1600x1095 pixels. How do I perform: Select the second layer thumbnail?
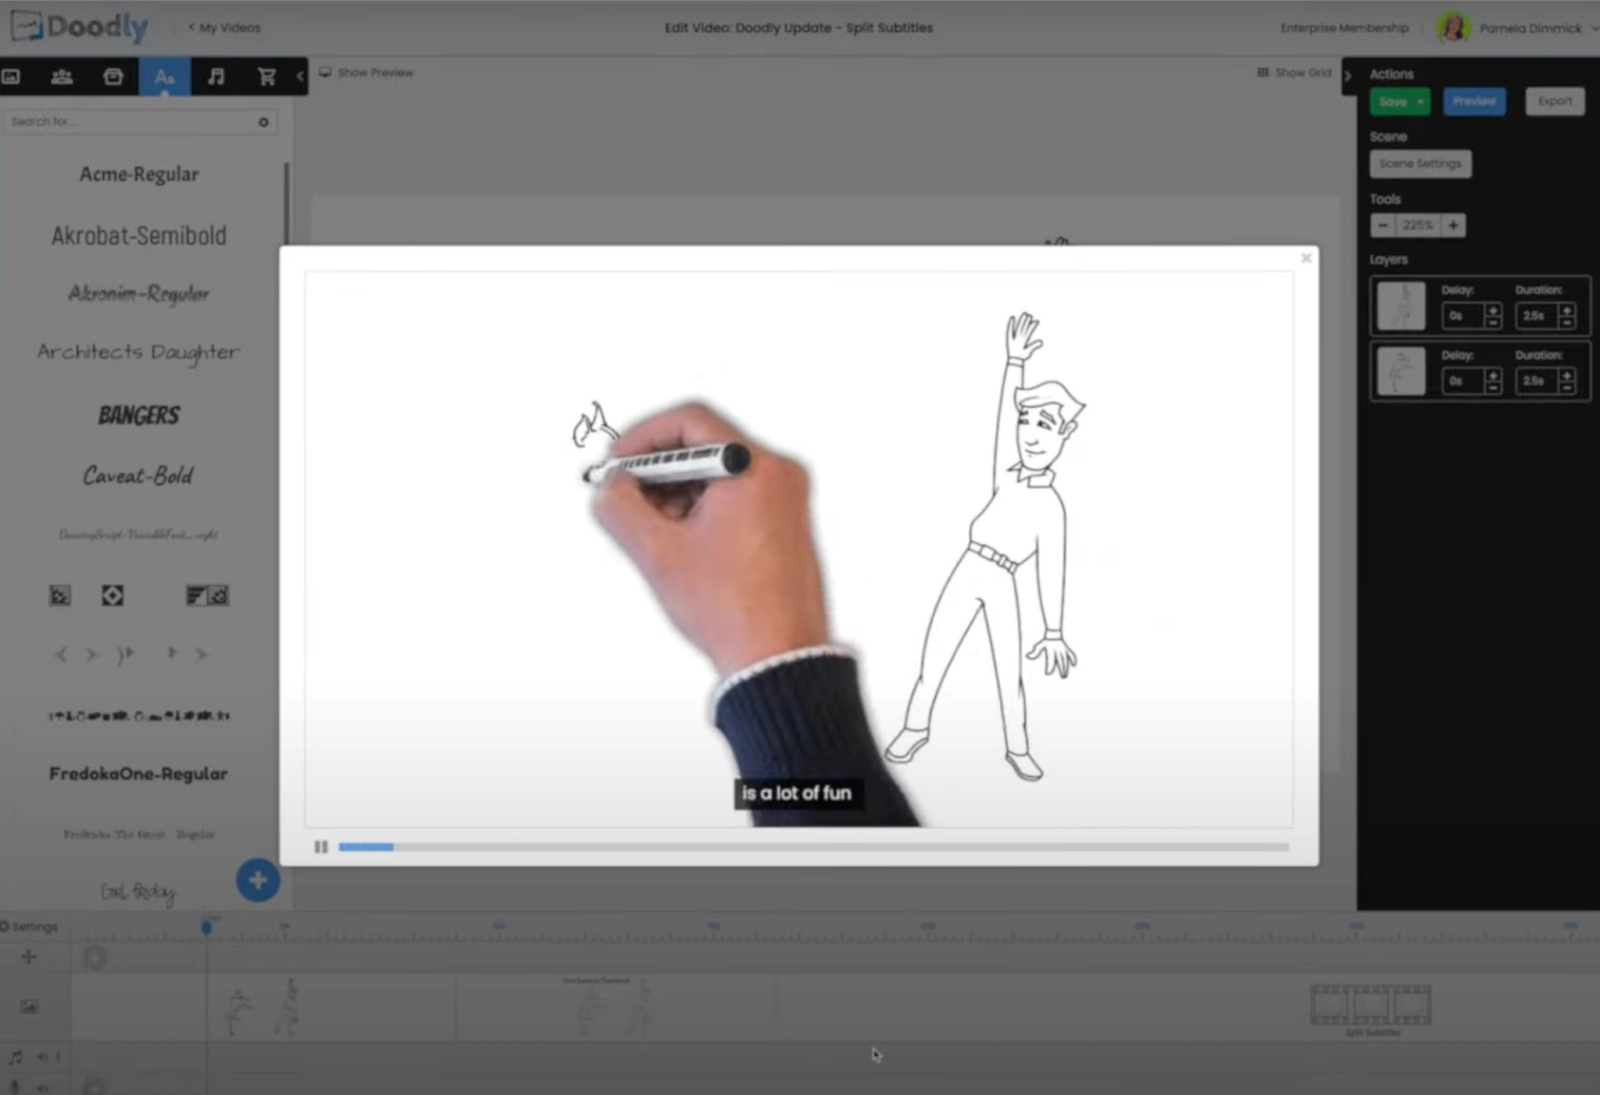1401,371
